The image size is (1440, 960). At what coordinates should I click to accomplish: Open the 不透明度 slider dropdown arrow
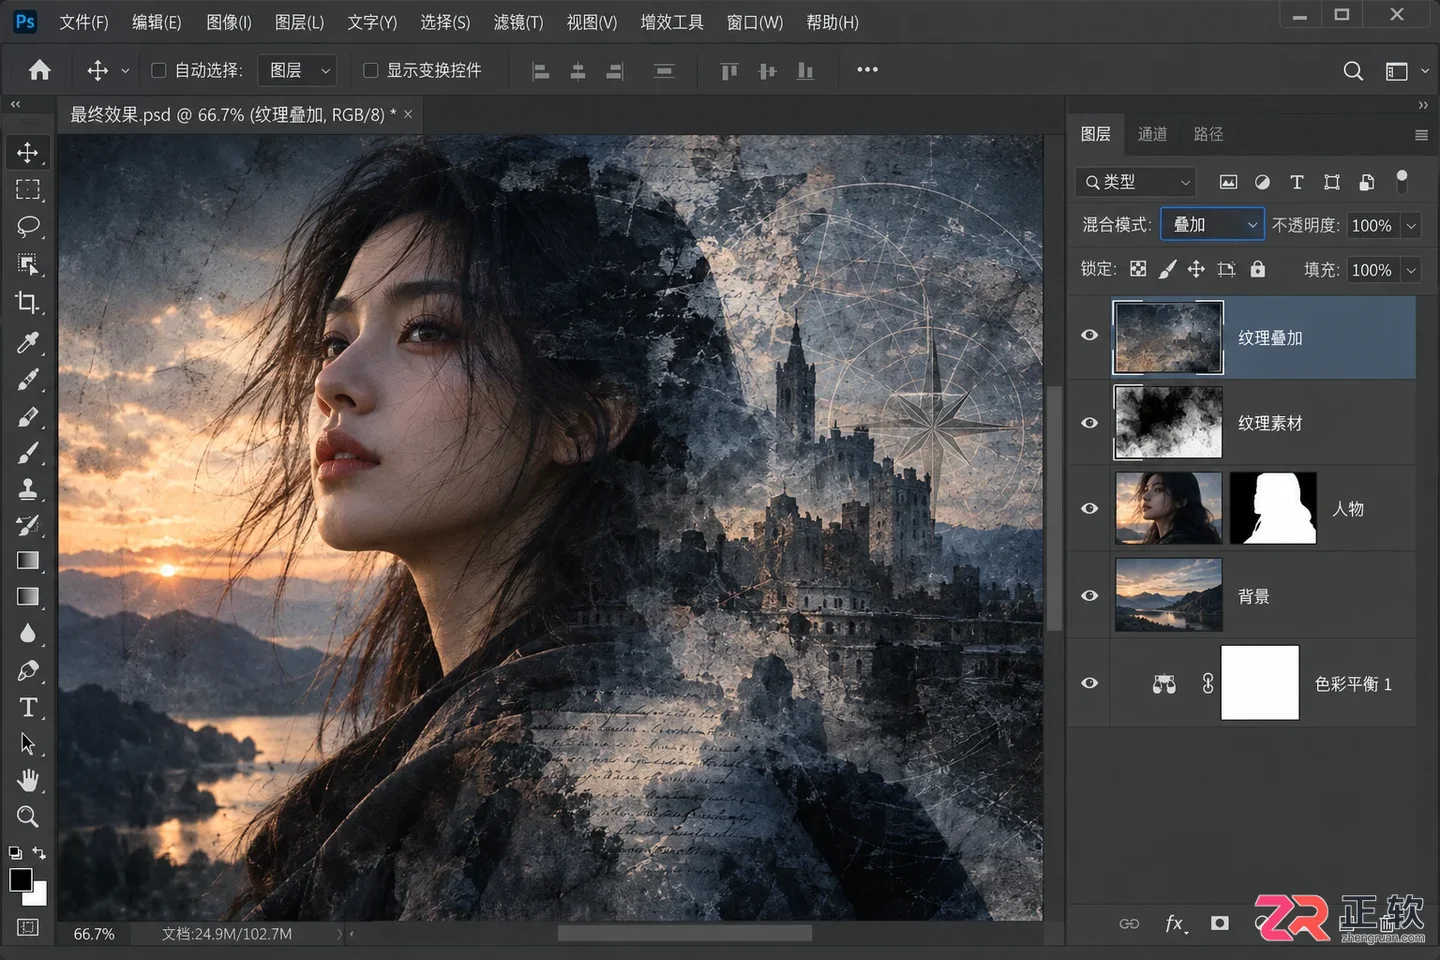pos(1411,226)
